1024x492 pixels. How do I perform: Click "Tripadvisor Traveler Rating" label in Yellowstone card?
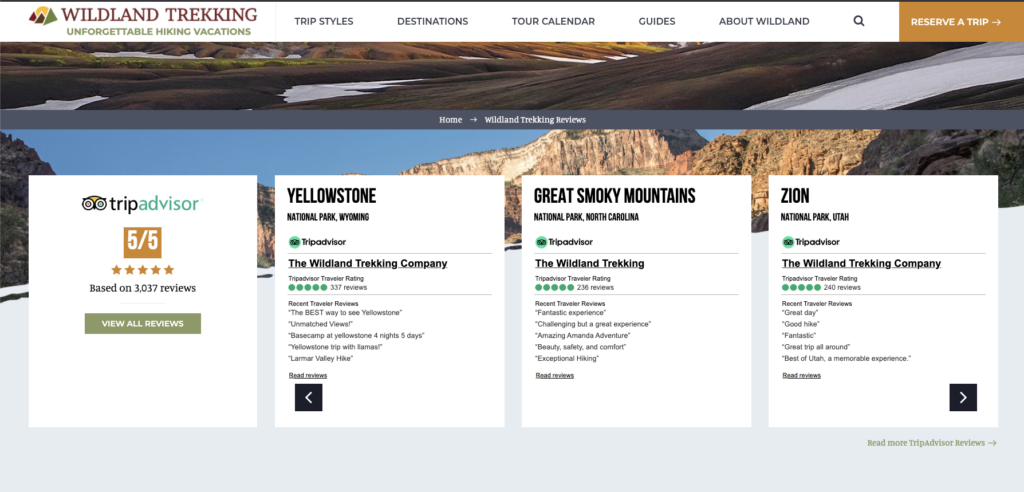coord(326,278)
